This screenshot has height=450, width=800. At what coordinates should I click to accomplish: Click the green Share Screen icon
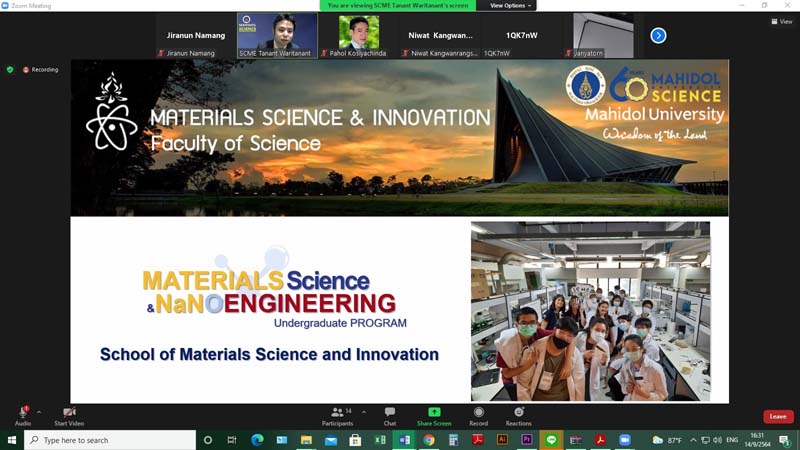[x=434, y=412]
